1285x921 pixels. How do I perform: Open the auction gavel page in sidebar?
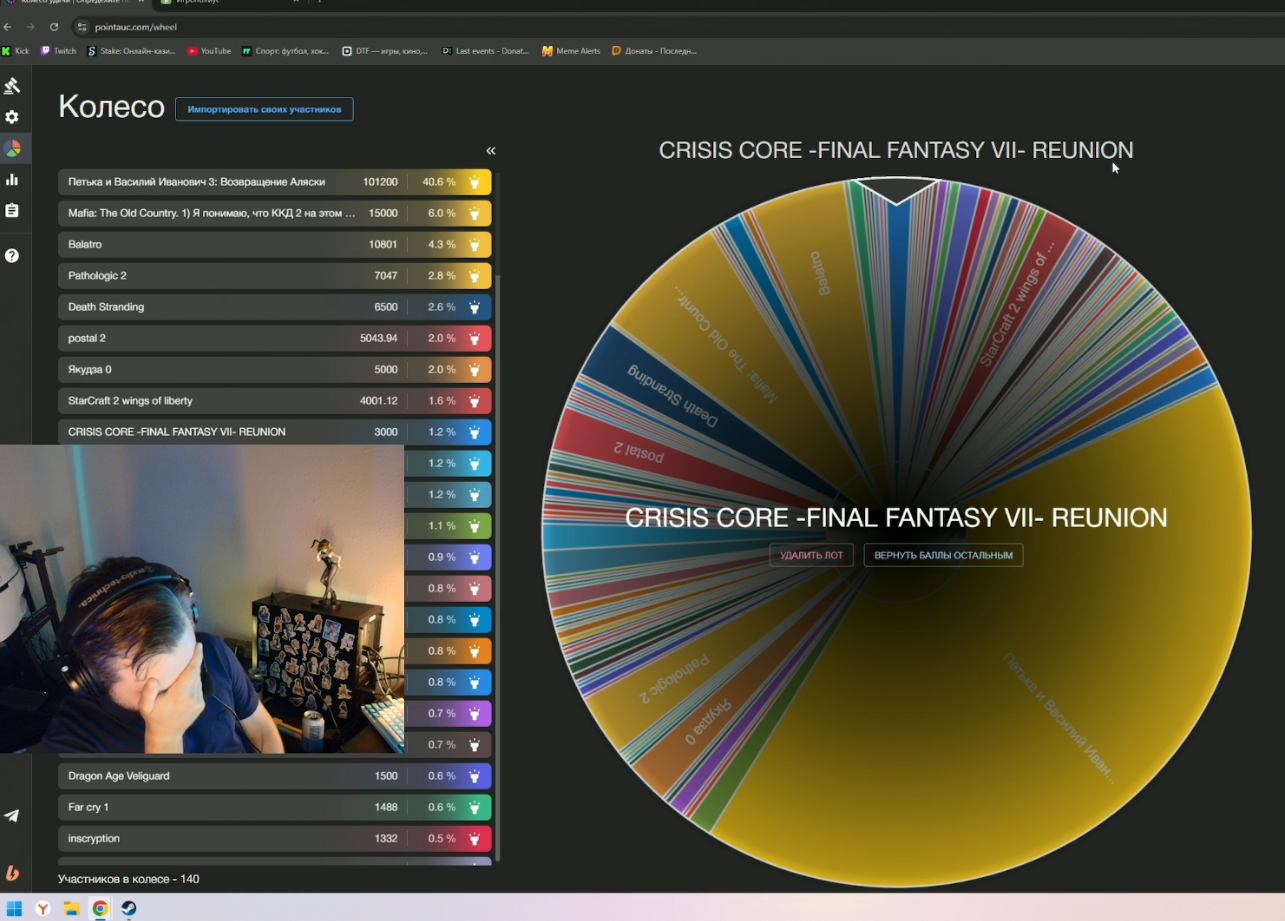tap(12, 85)
